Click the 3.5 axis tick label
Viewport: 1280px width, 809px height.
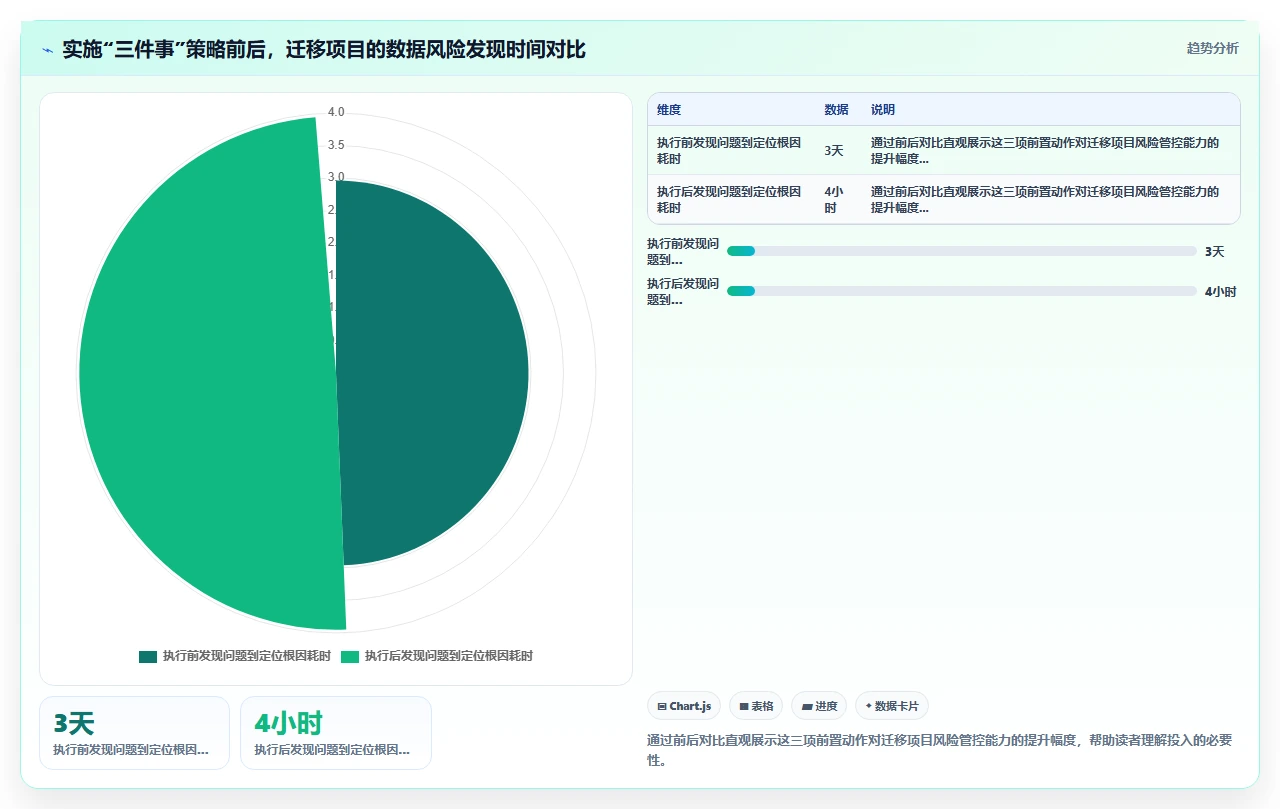336,145
